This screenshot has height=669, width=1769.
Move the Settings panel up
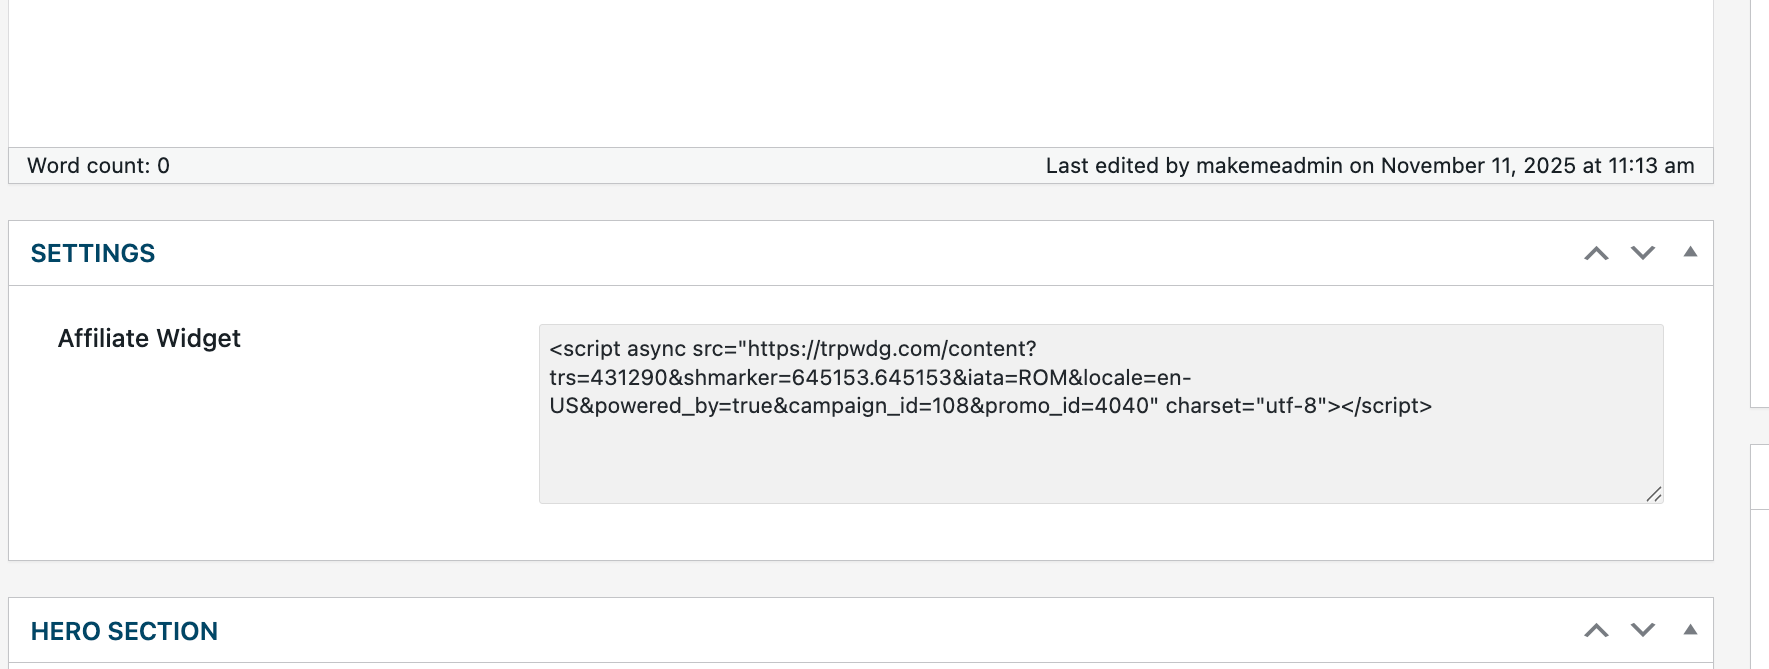coord(1596,254)
